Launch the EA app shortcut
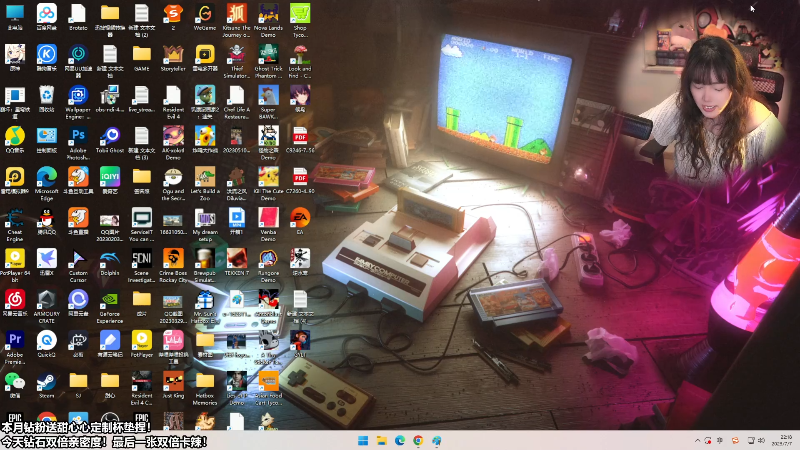The image size is (800, 450). [299, 221]
